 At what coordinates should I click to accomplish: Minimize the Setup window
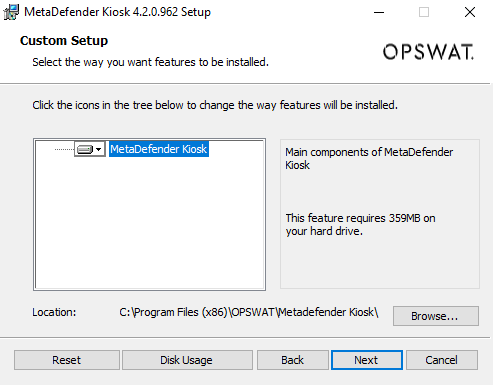point(379,12)
